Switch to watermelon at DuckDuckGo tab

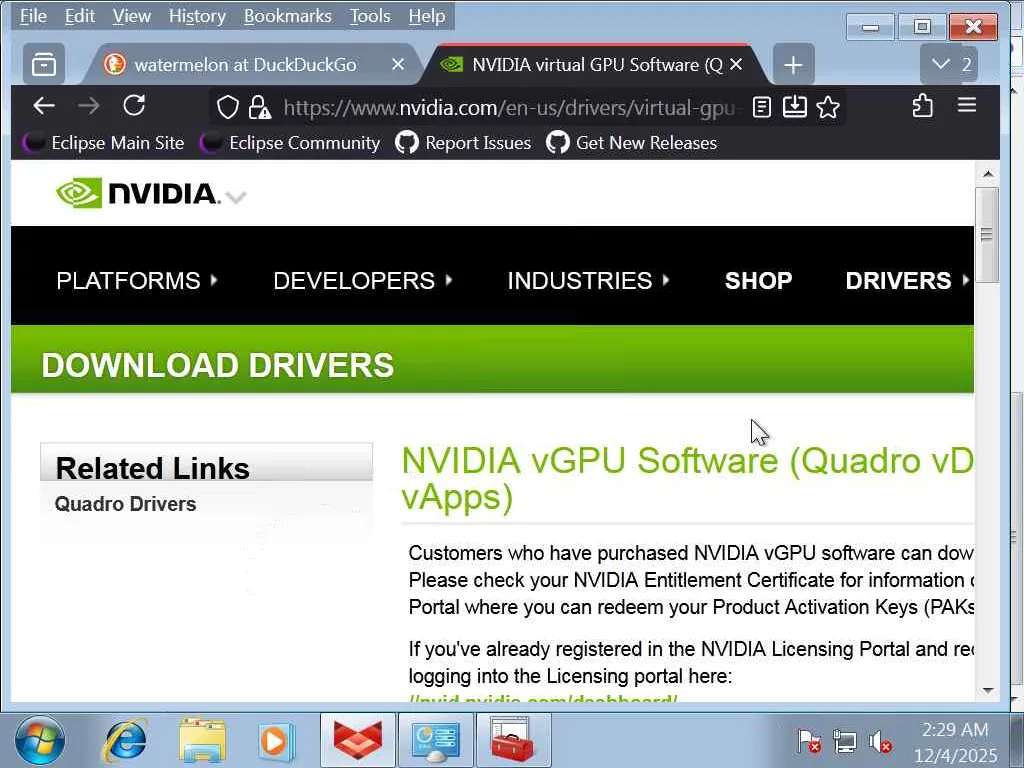[246, 64]
